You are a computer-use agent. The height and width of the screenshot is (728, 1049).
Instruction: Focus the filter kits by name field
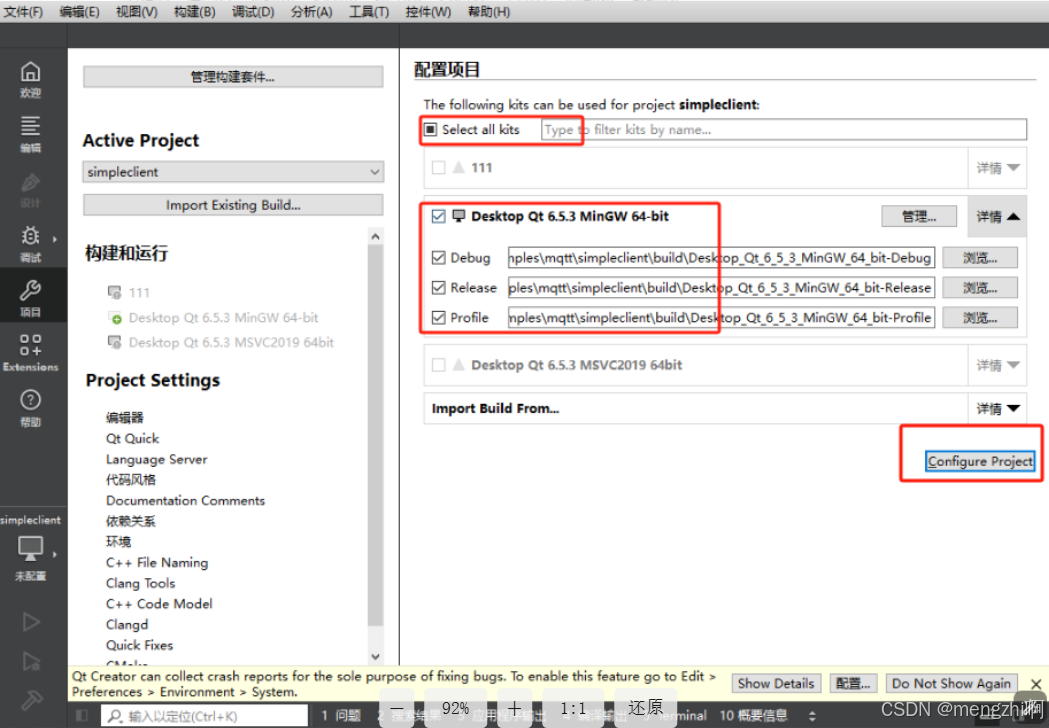click(783, 129)
